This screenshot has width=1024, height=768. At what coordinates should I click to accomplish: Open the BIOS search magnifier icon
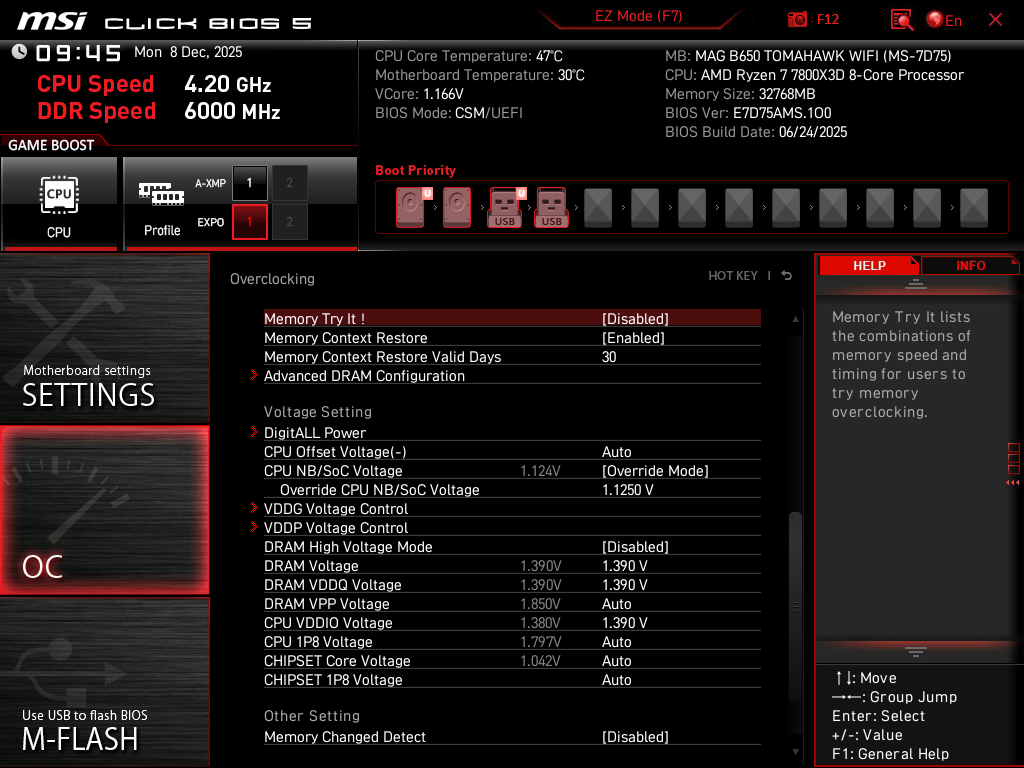pyautogui.click(x=901, y=20)
